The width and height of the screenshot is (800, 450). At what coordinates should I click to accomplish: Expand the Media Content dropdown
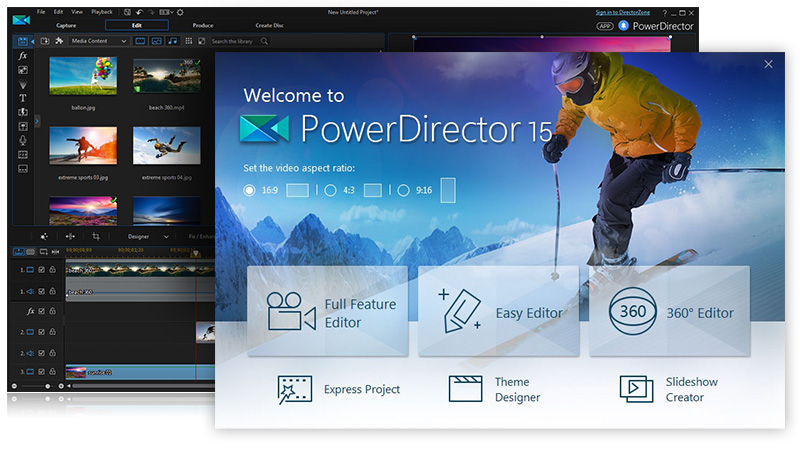click(x=98, y=41)
